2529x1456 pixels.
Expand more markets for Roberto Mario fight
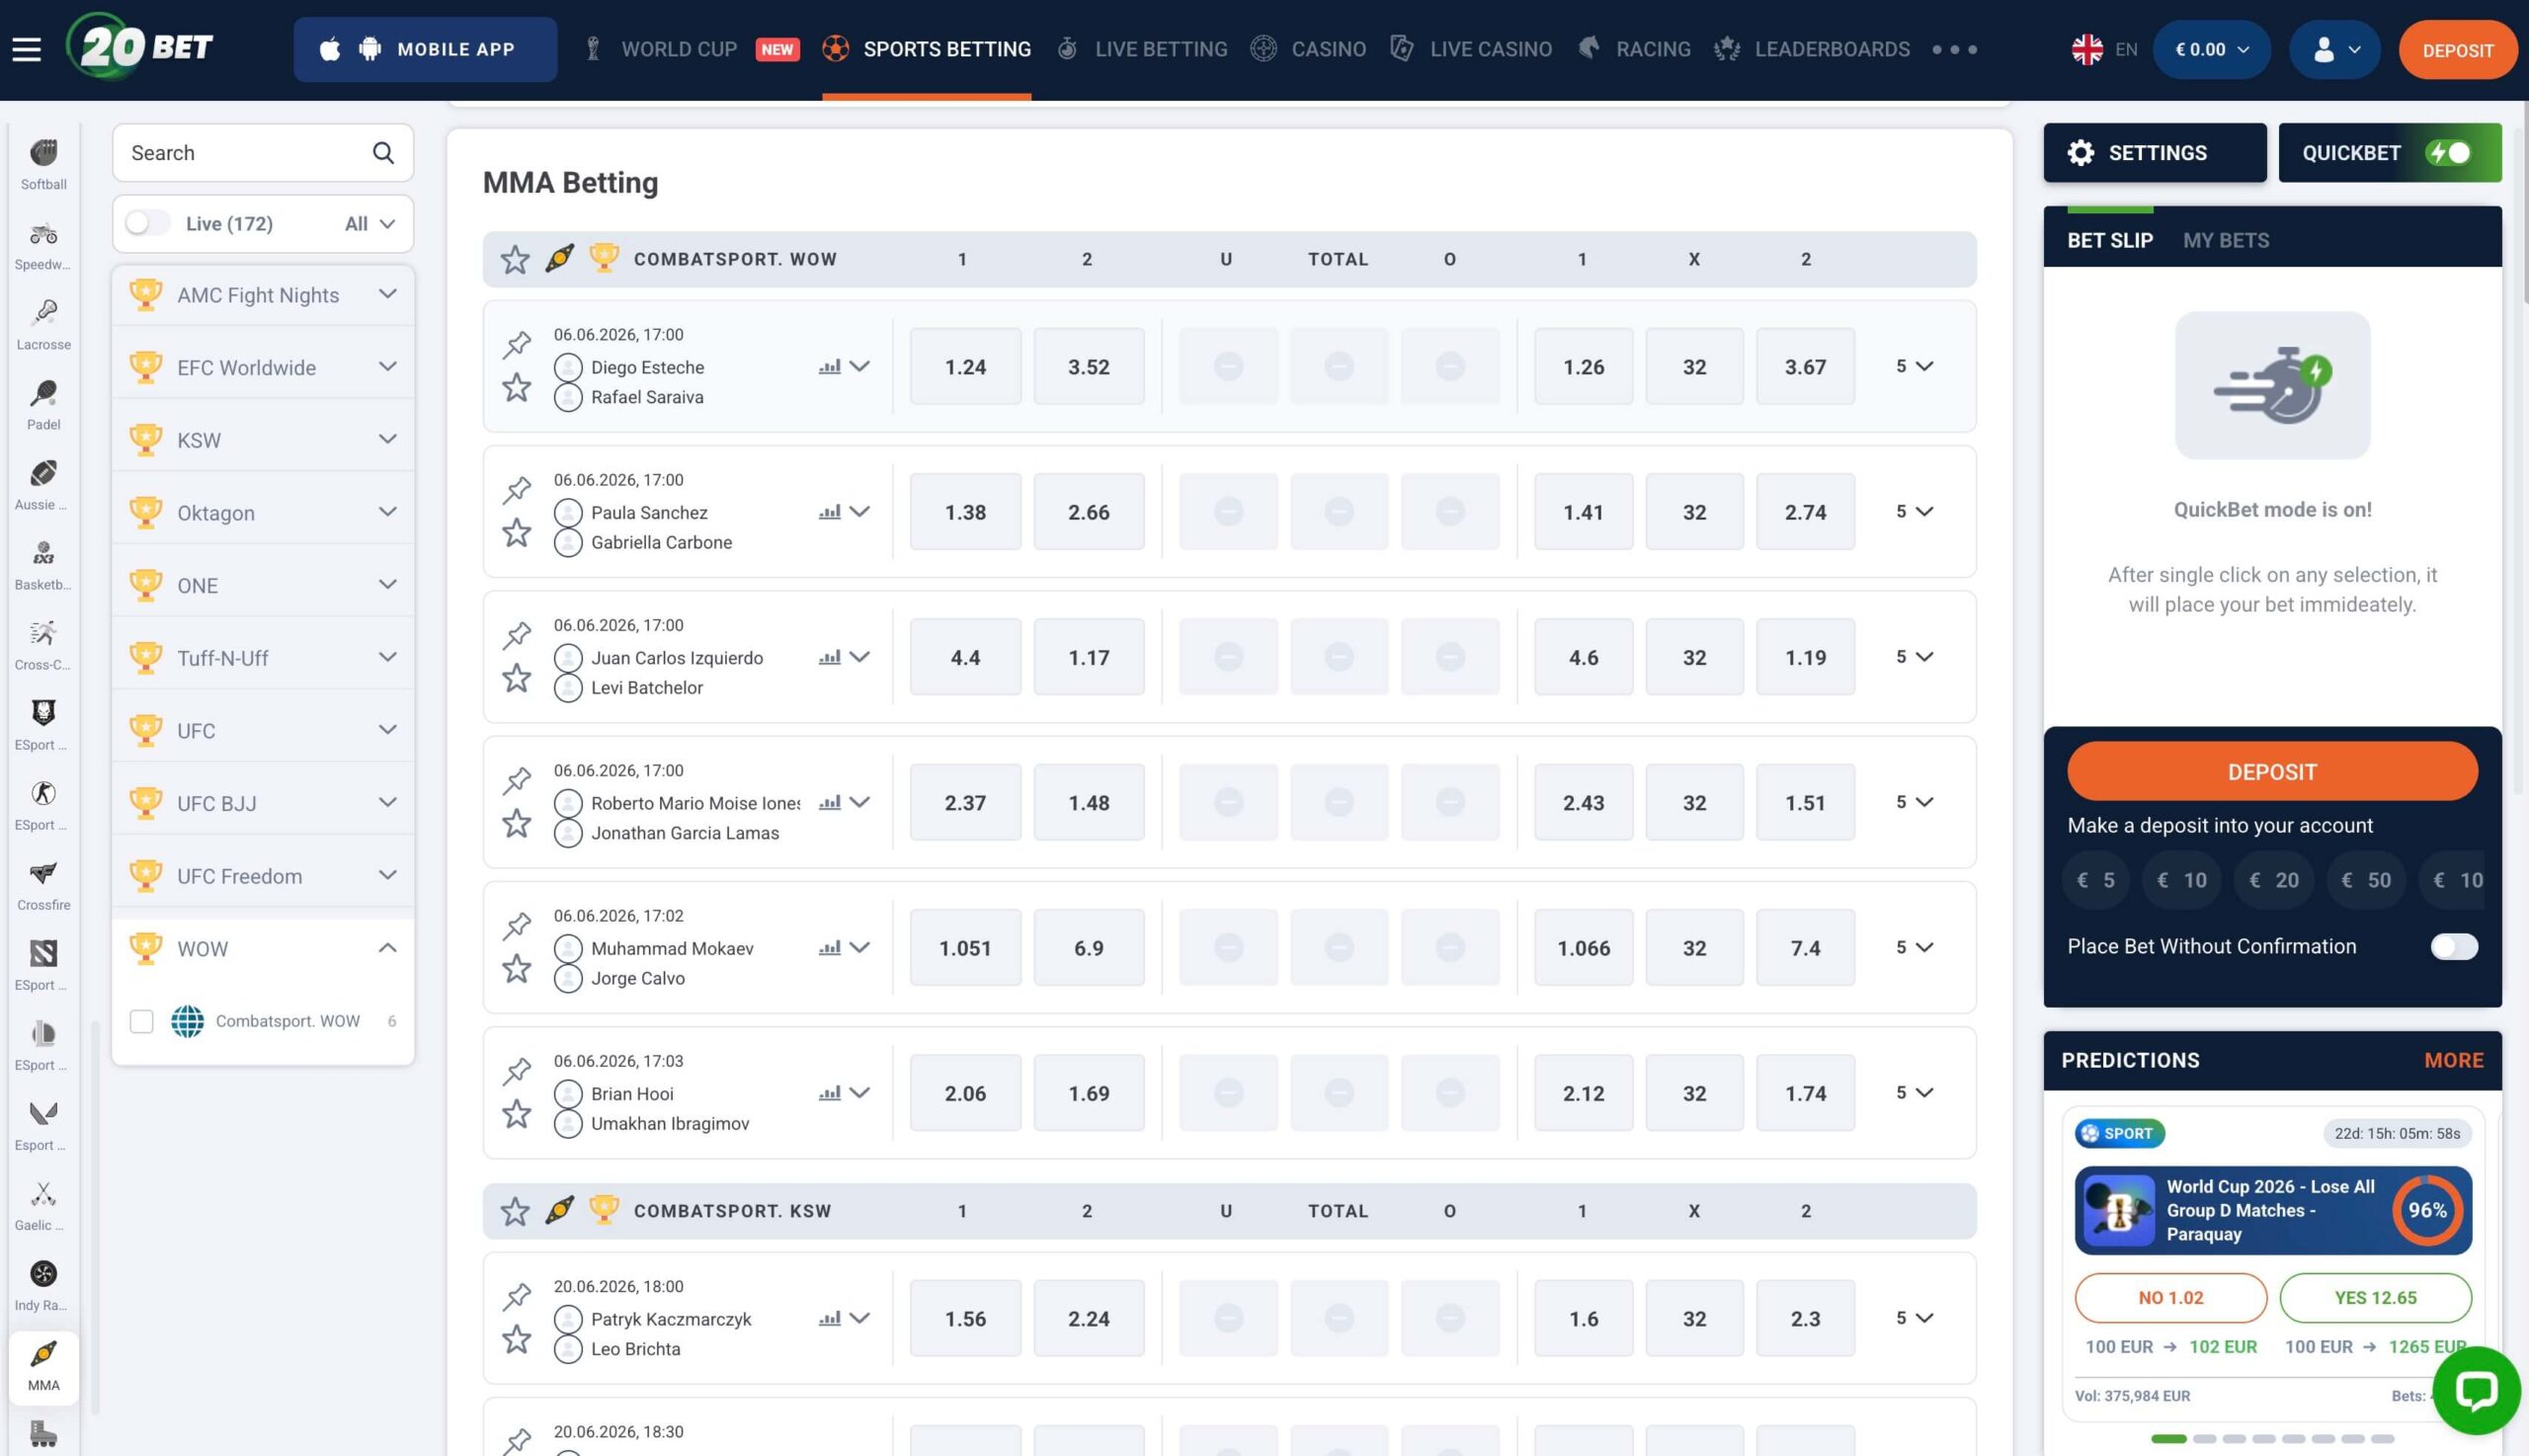1914,802
